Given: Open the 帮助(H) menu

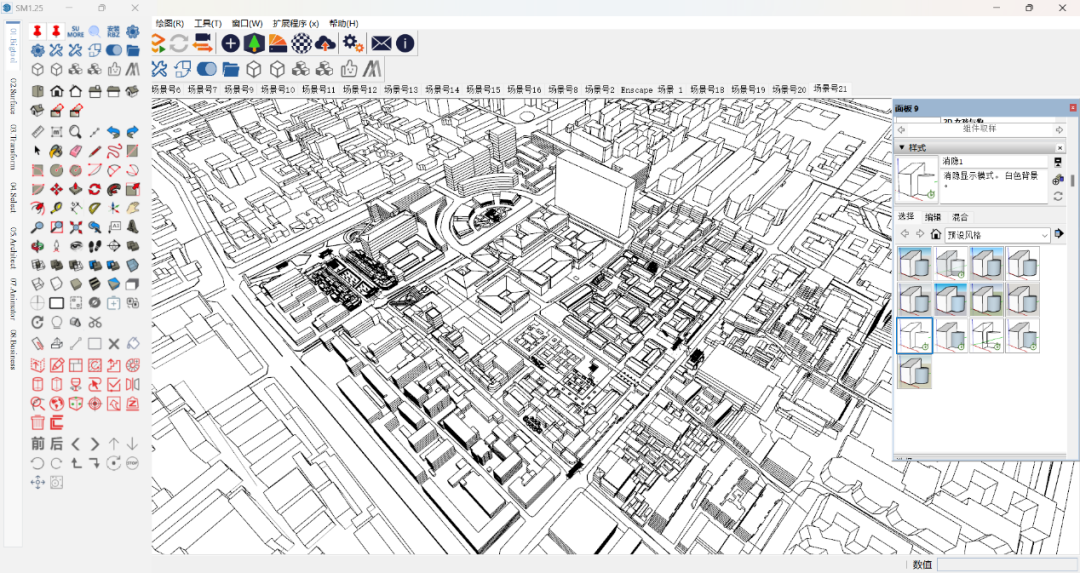Looking at the screenshot, I should tap(344, 23).
